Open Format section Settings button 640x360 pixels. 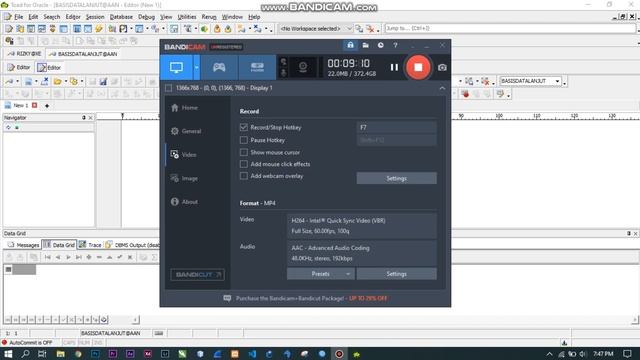396,274
